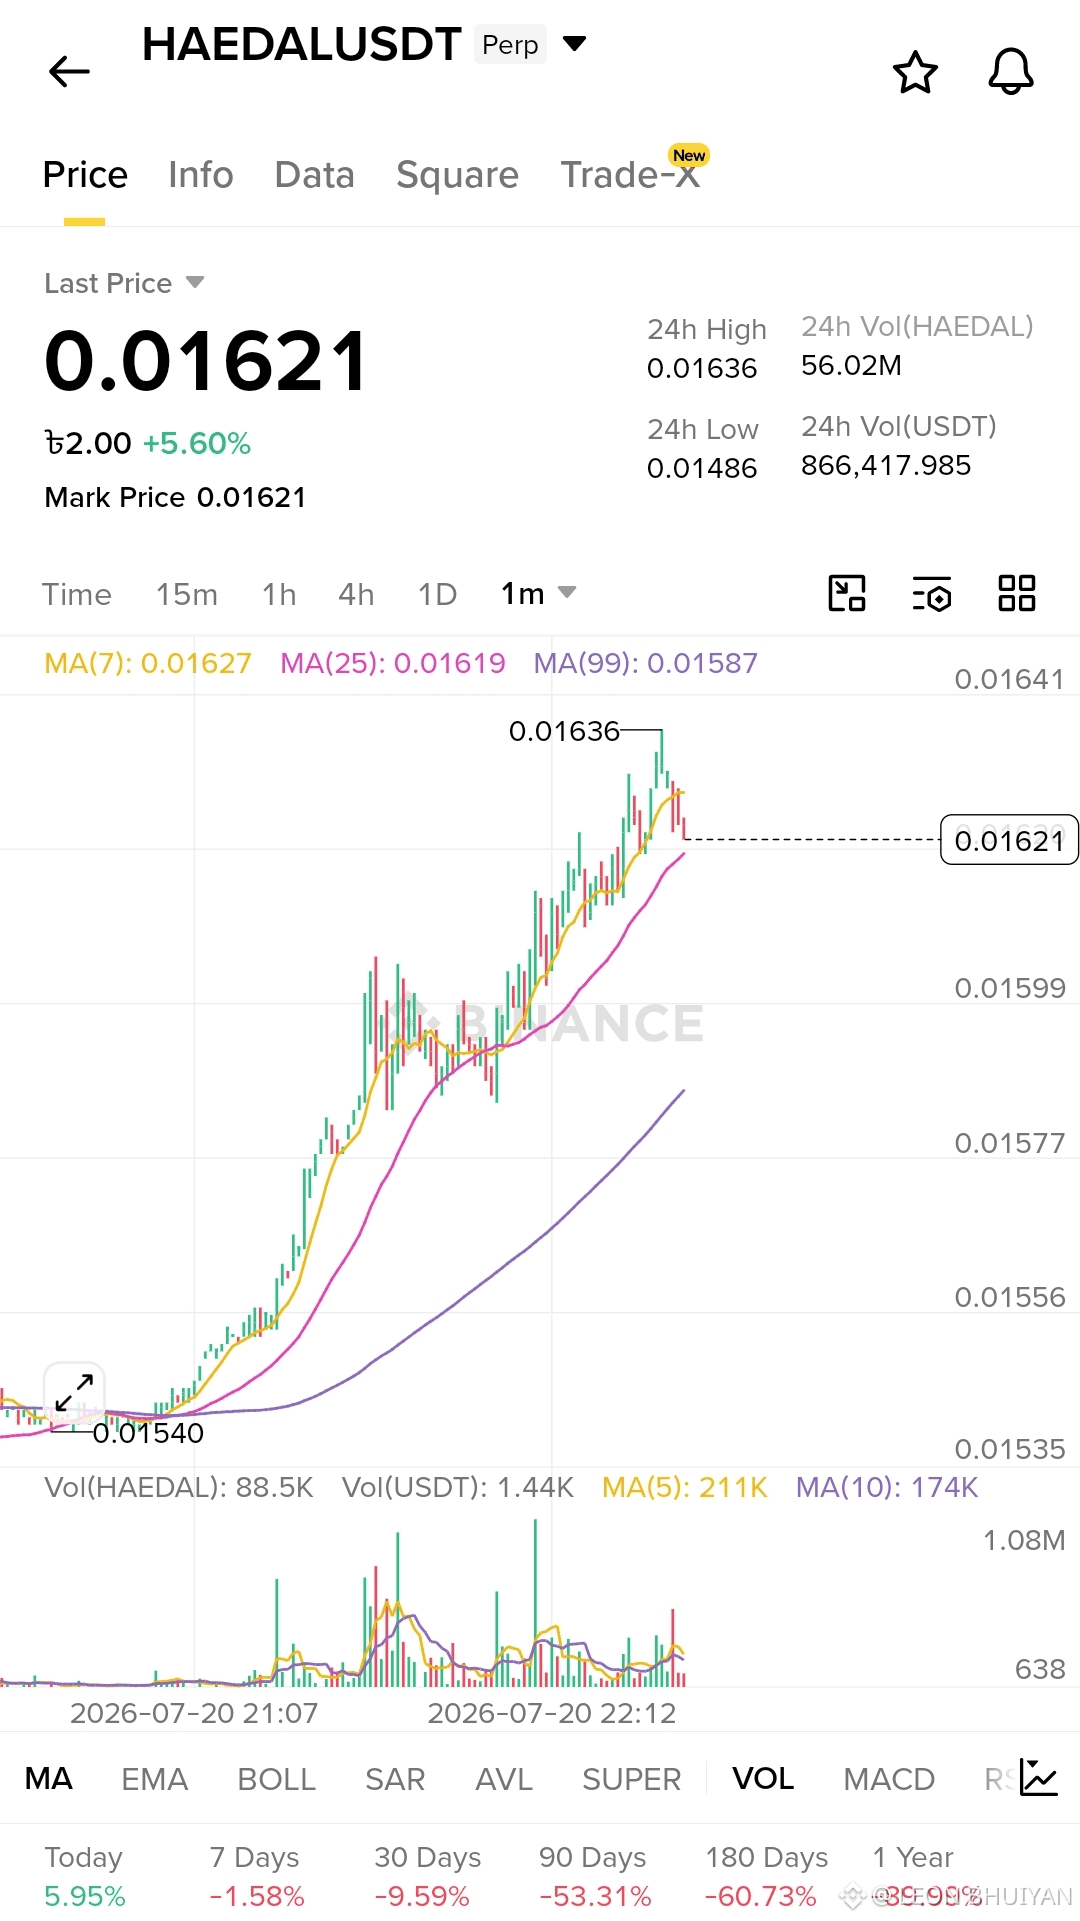1080x1921 pixels.
Task: Tap the Vol(HAEDAL): 88.5K label
Action: [179, 1487]
